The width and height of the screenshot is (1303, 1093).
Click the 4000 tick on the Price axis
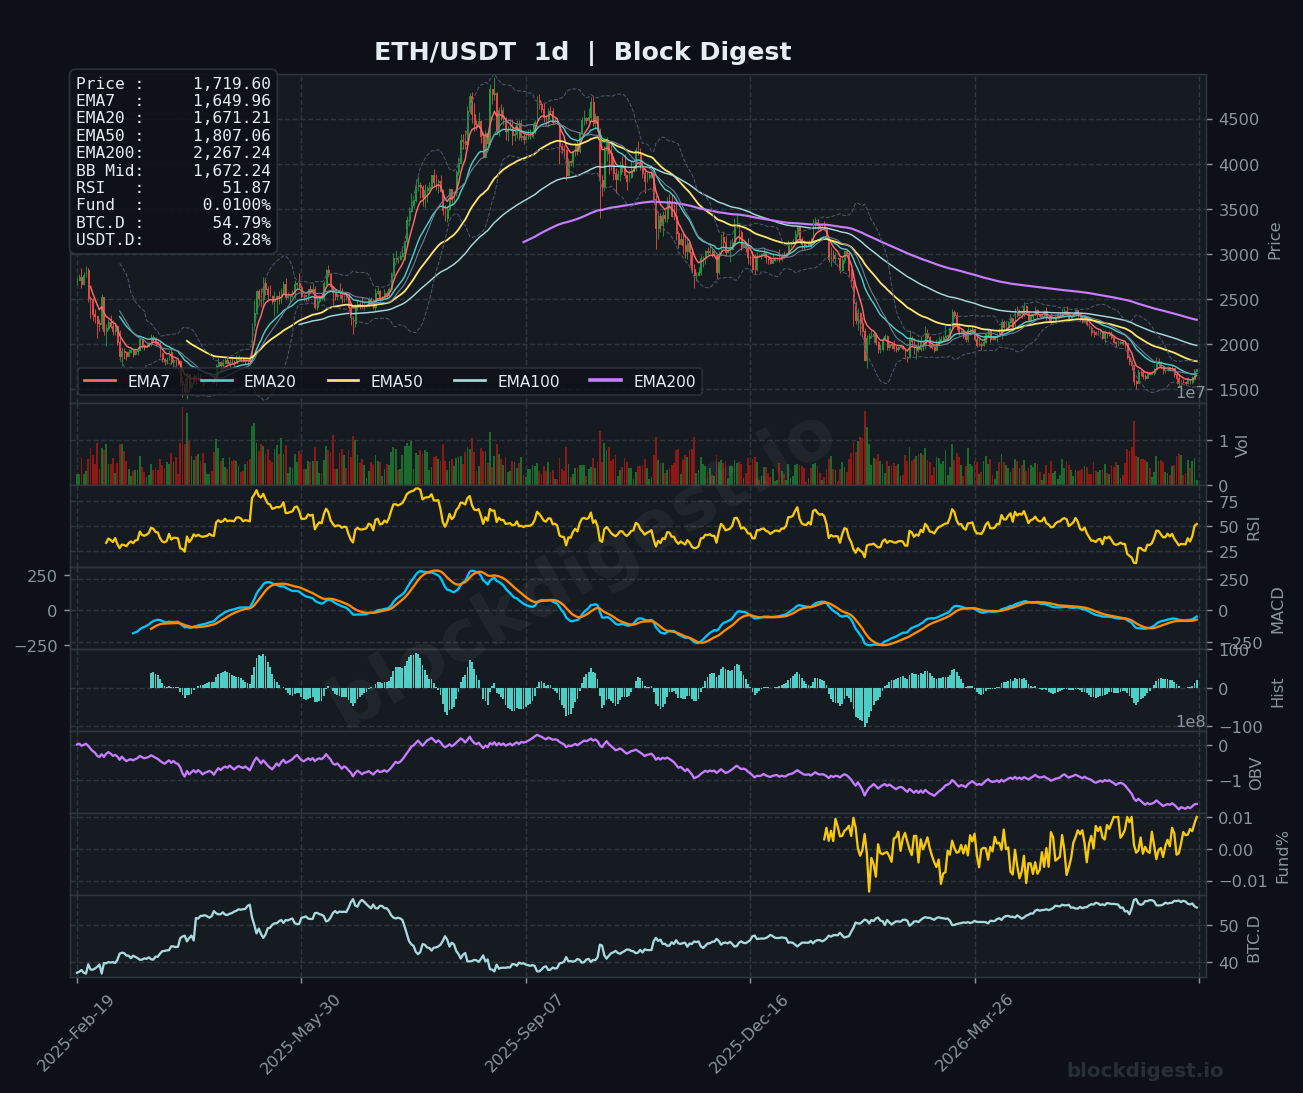(1239, 165)
